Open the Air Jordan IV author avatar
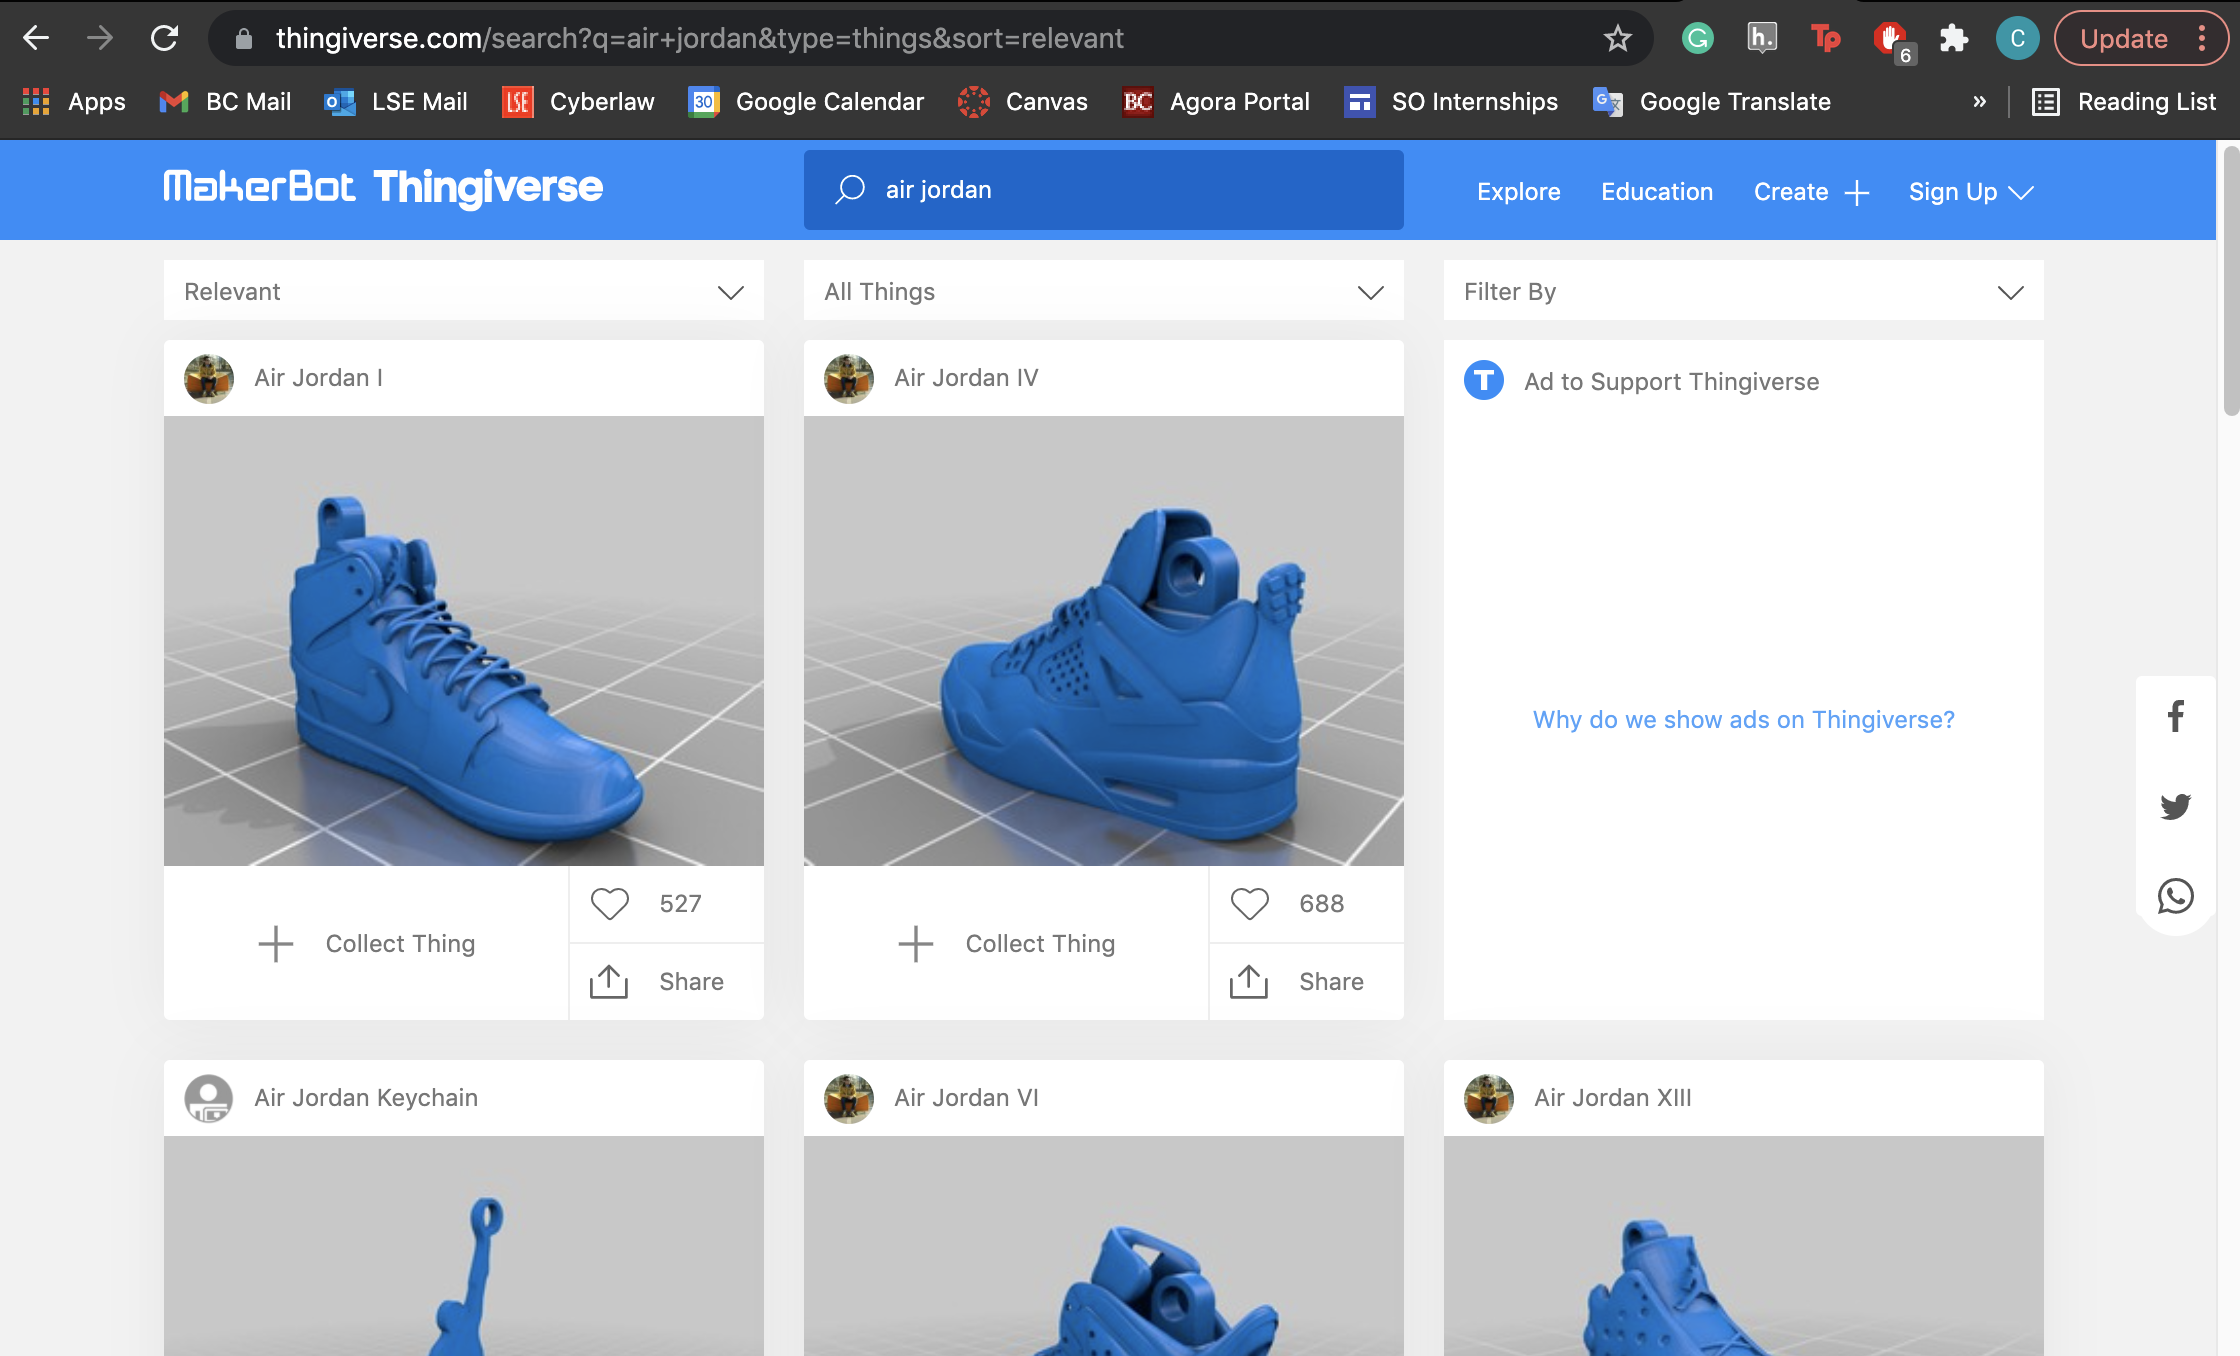 [x=849, y=378]
